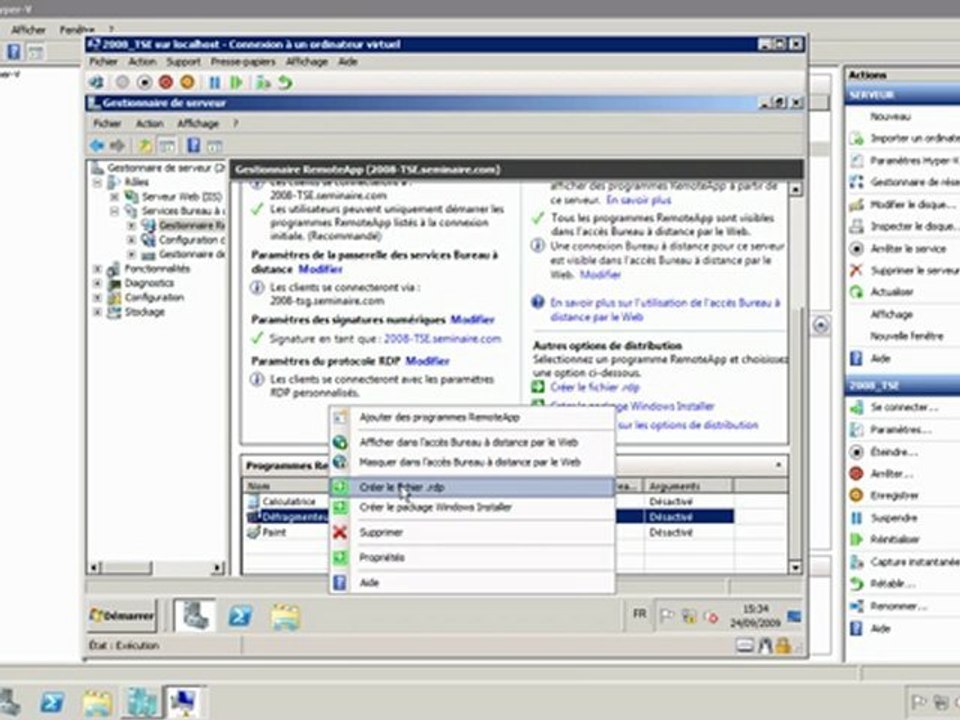Choose Propriétés in context menu
960x720 pixels.
coord(472,557)
